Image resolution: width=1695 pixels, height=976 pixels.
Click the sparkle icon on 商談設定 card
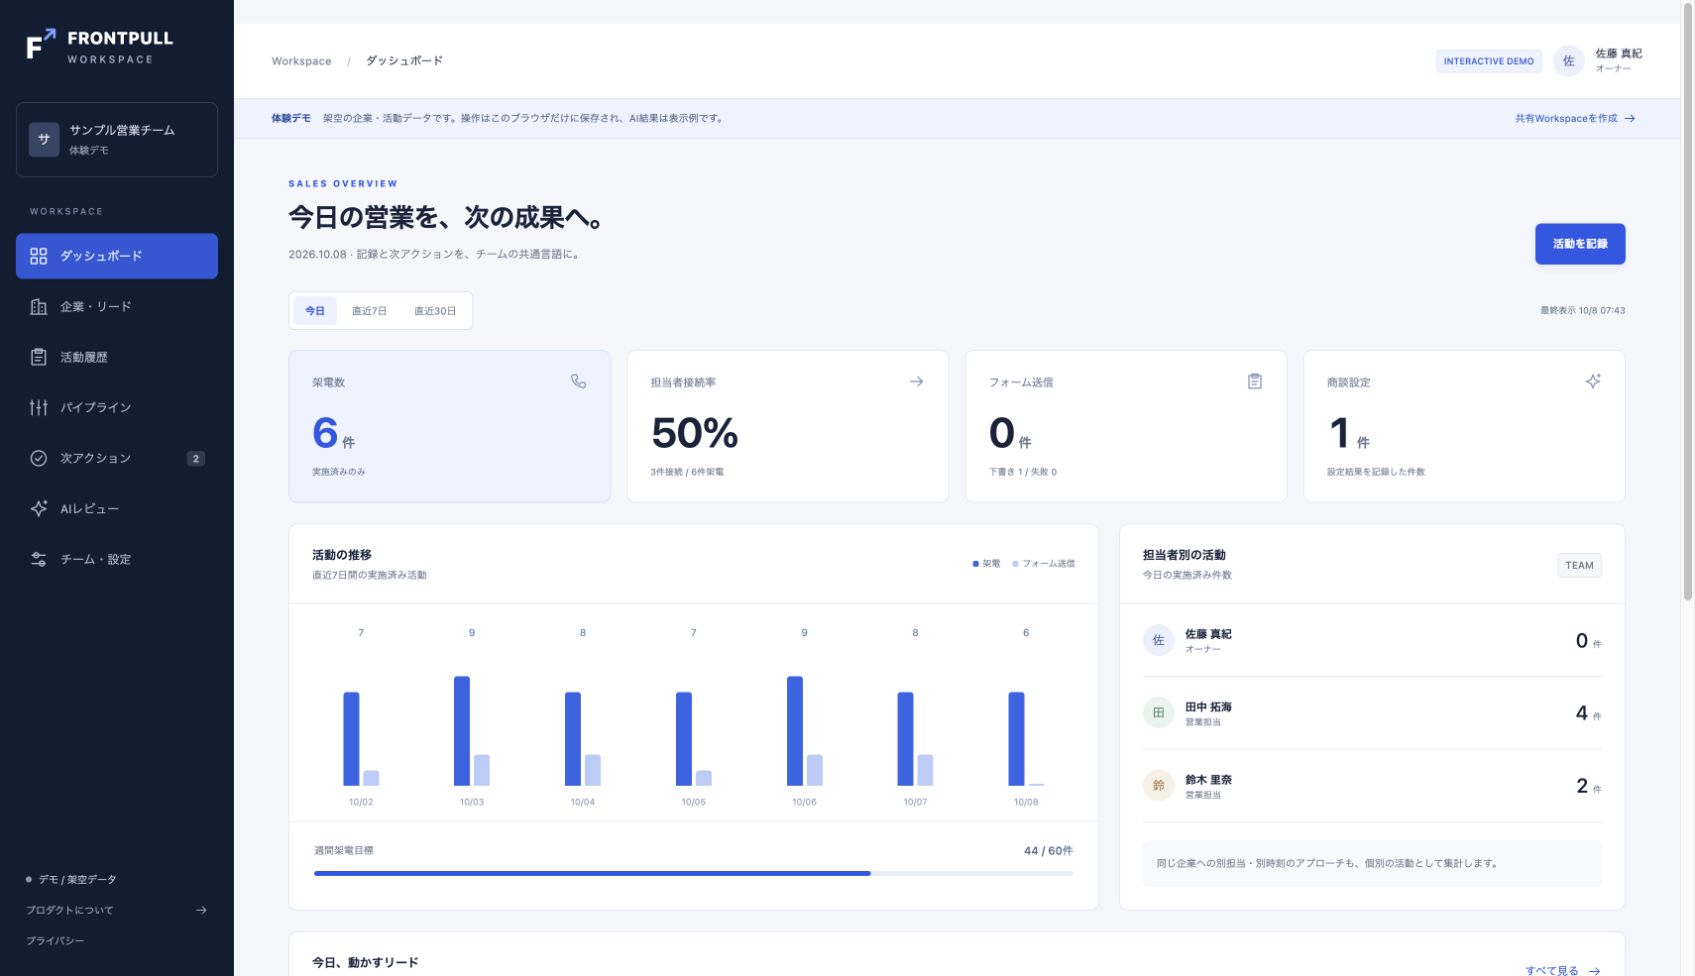(1593, 381)
